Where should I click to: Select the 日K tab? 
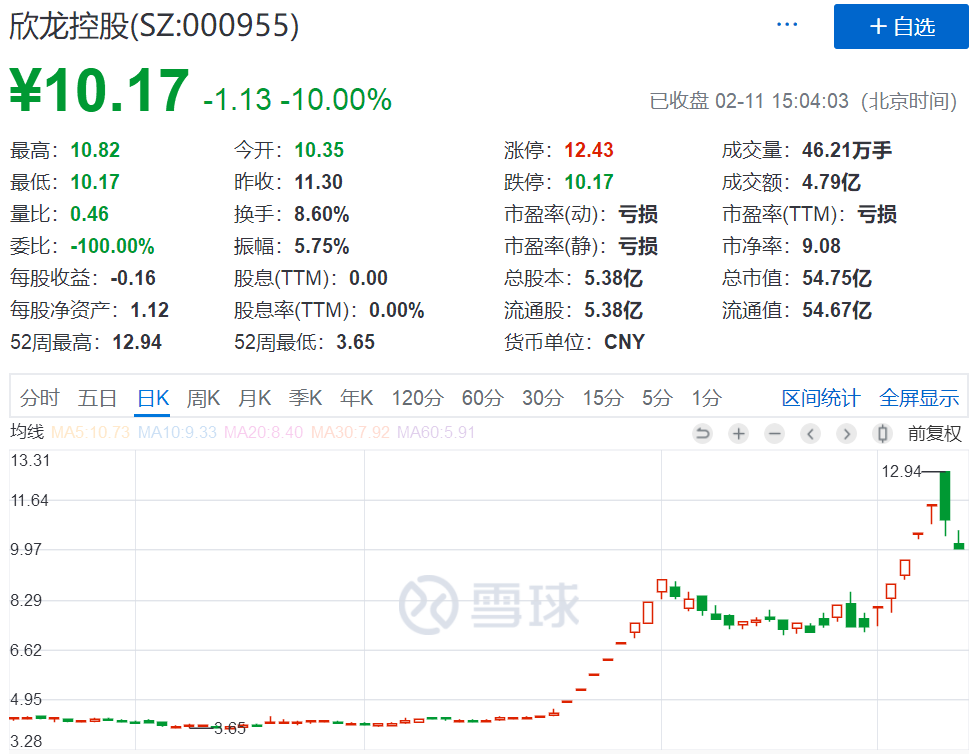pyautogui.click(x=153, y=397)
